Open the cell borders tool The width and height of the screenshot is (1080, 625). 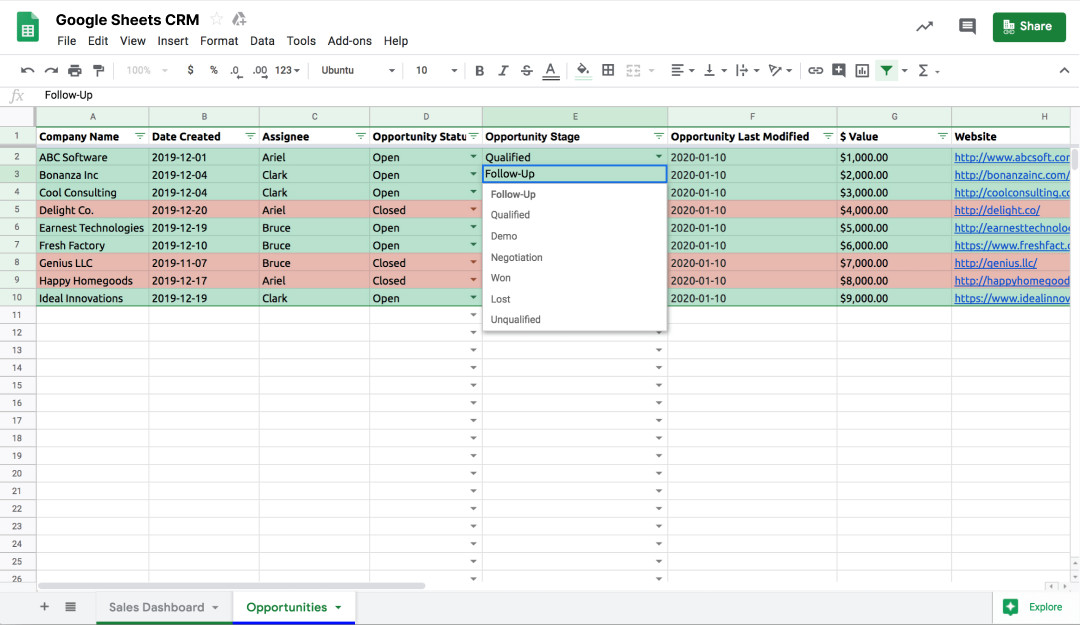608,70
